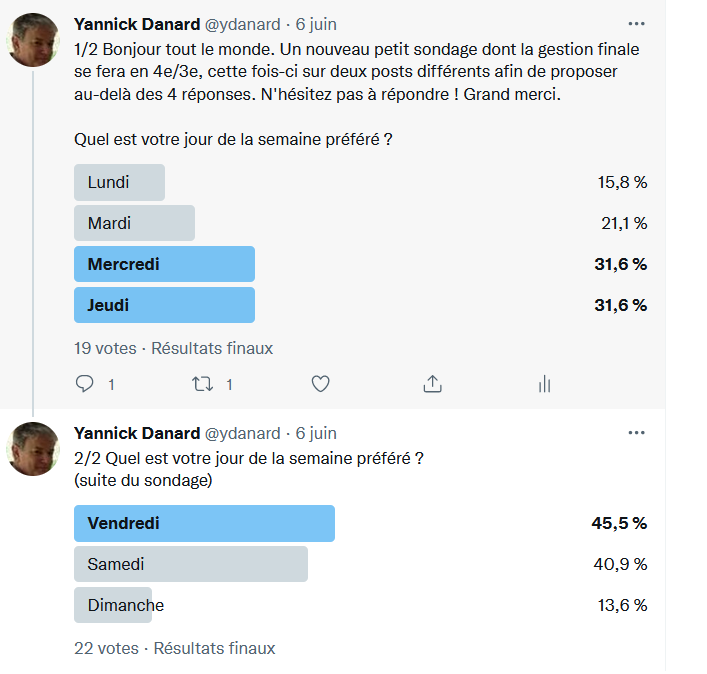Image resolution: width=707 pixels, height=674 pixels.
Task: Click the share icon under first tweet
Action: click(x=432, y=384)
